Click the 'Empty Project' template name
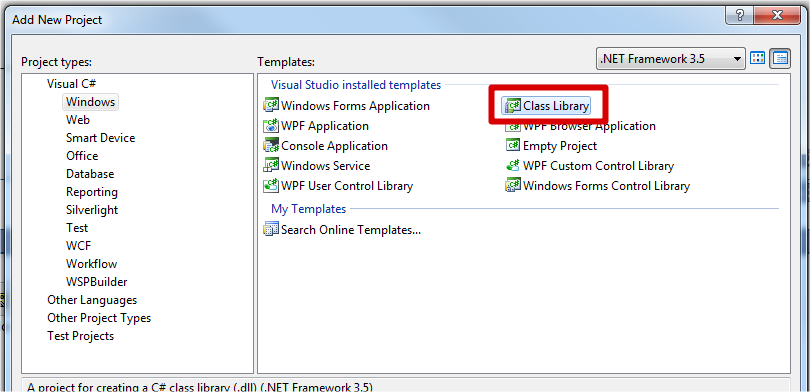Image resolution: width=810 pixels, height=392 pixels. (x=560, y=146)
